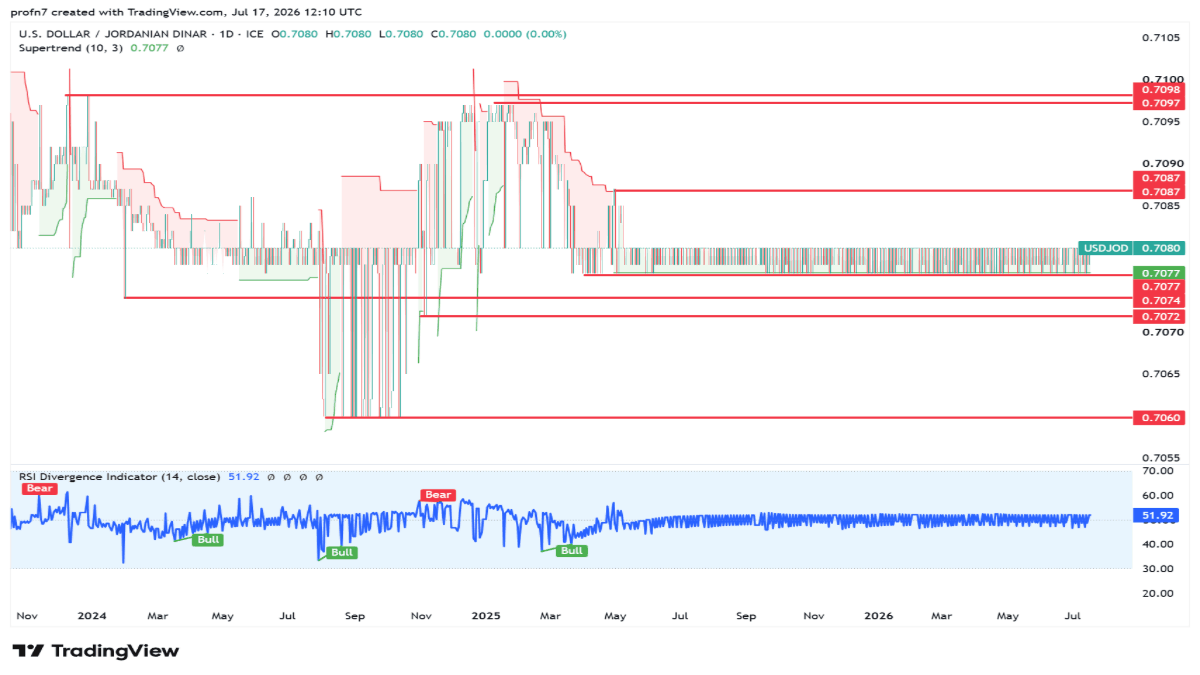The height and width of the screenshot is (675, 1200).
Task: Click the 0.7105 price scale value
Action: (1162, 37)
